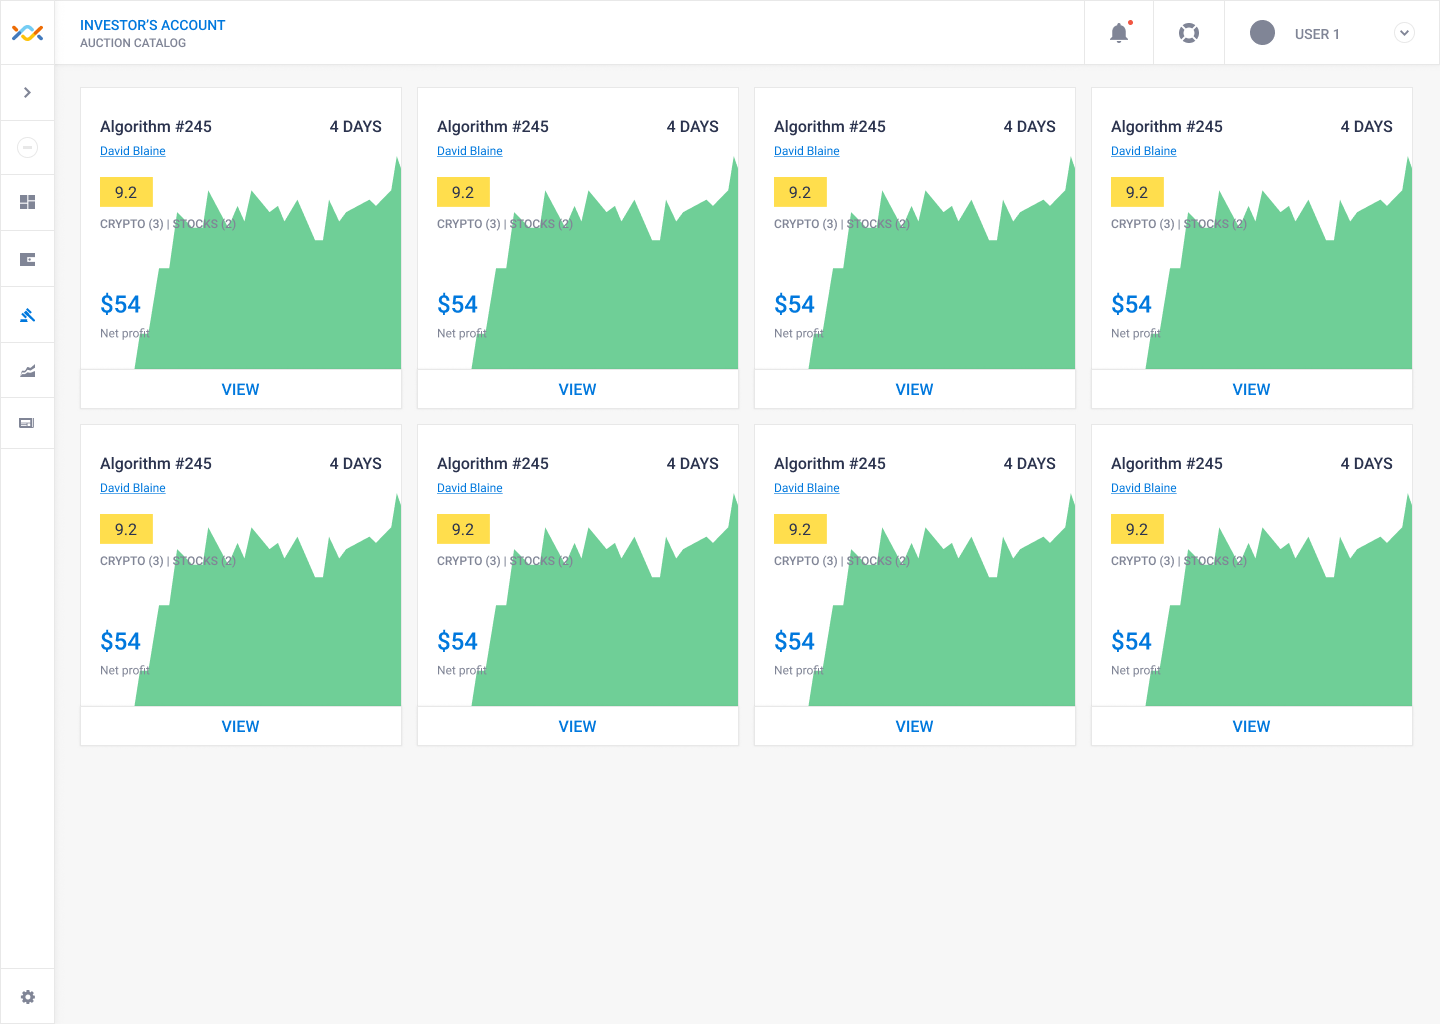Image resolution: width=1440 pixels, height=1024 pixels.
Task: Open settings gear at sidebar bottom
Action: tap(27, 997)
